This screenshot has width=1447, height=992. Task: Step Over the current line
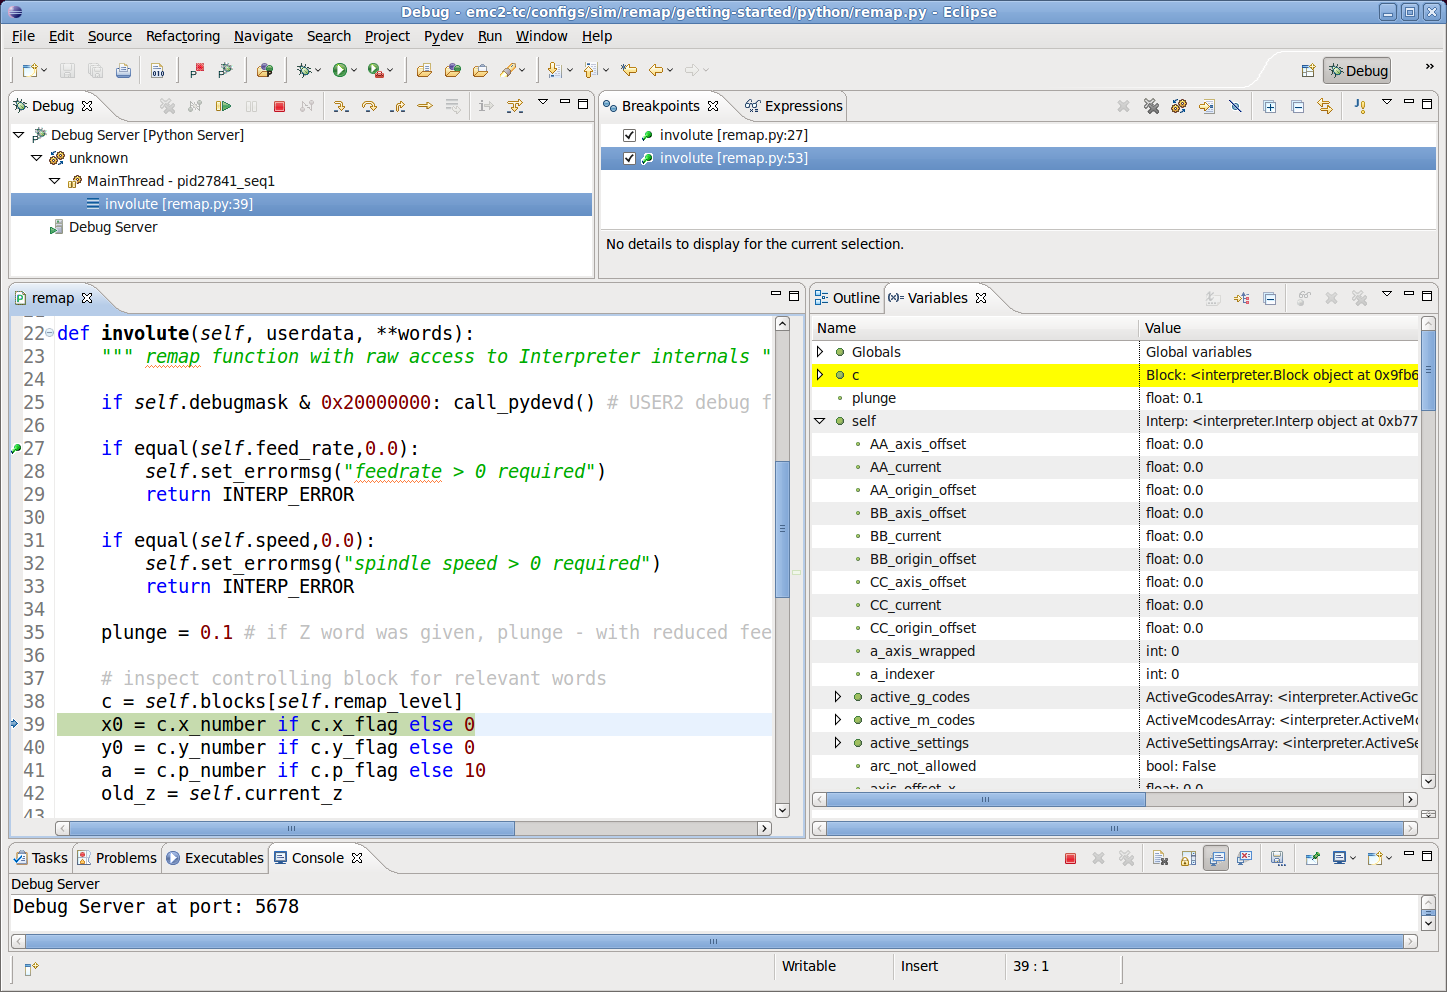(368, 105)
